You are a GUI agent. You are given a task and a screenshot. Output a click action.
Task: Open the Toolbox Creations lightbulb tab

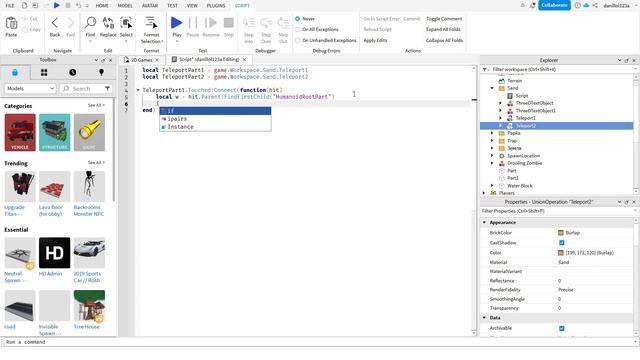coord(101,72)
